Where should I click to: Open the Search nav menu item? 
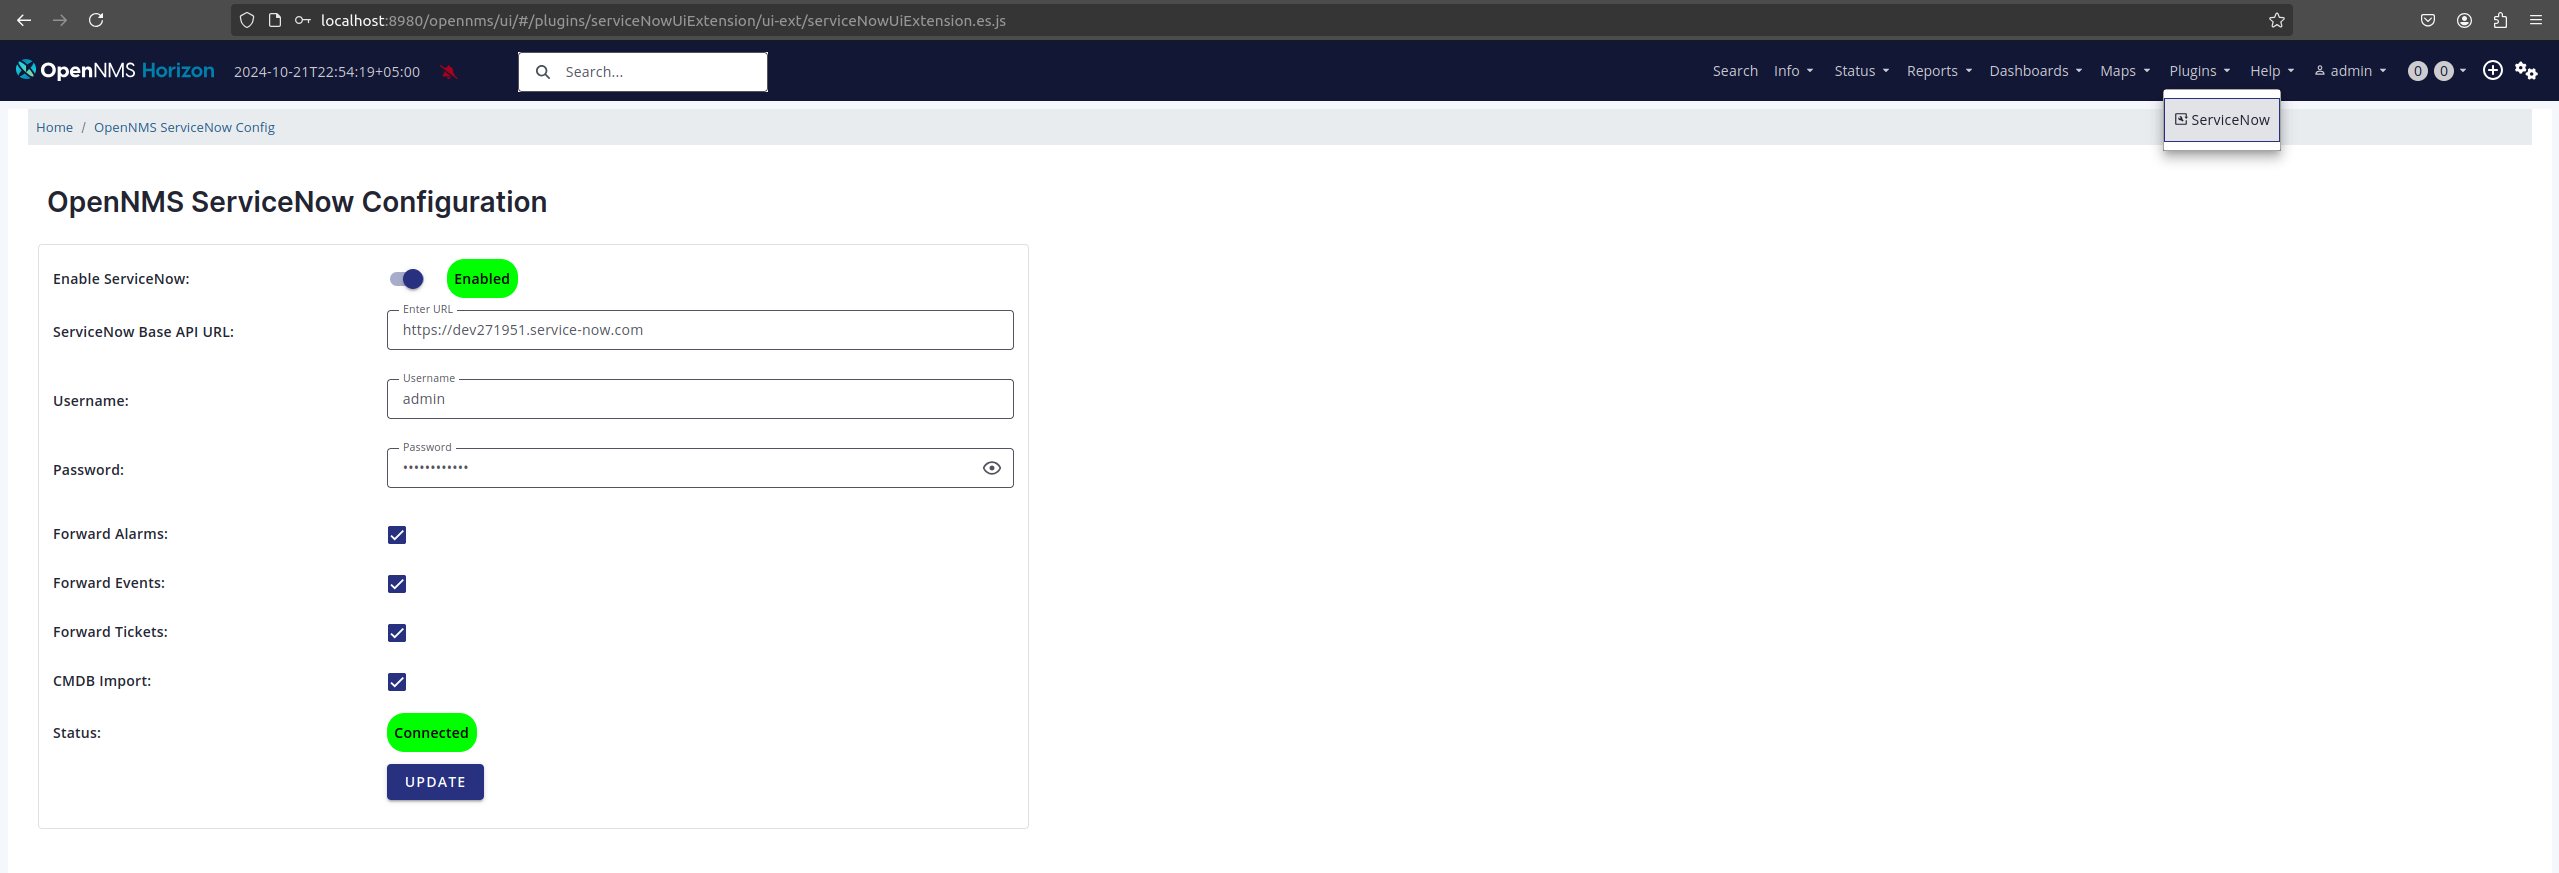click(x=1734, y=71)
